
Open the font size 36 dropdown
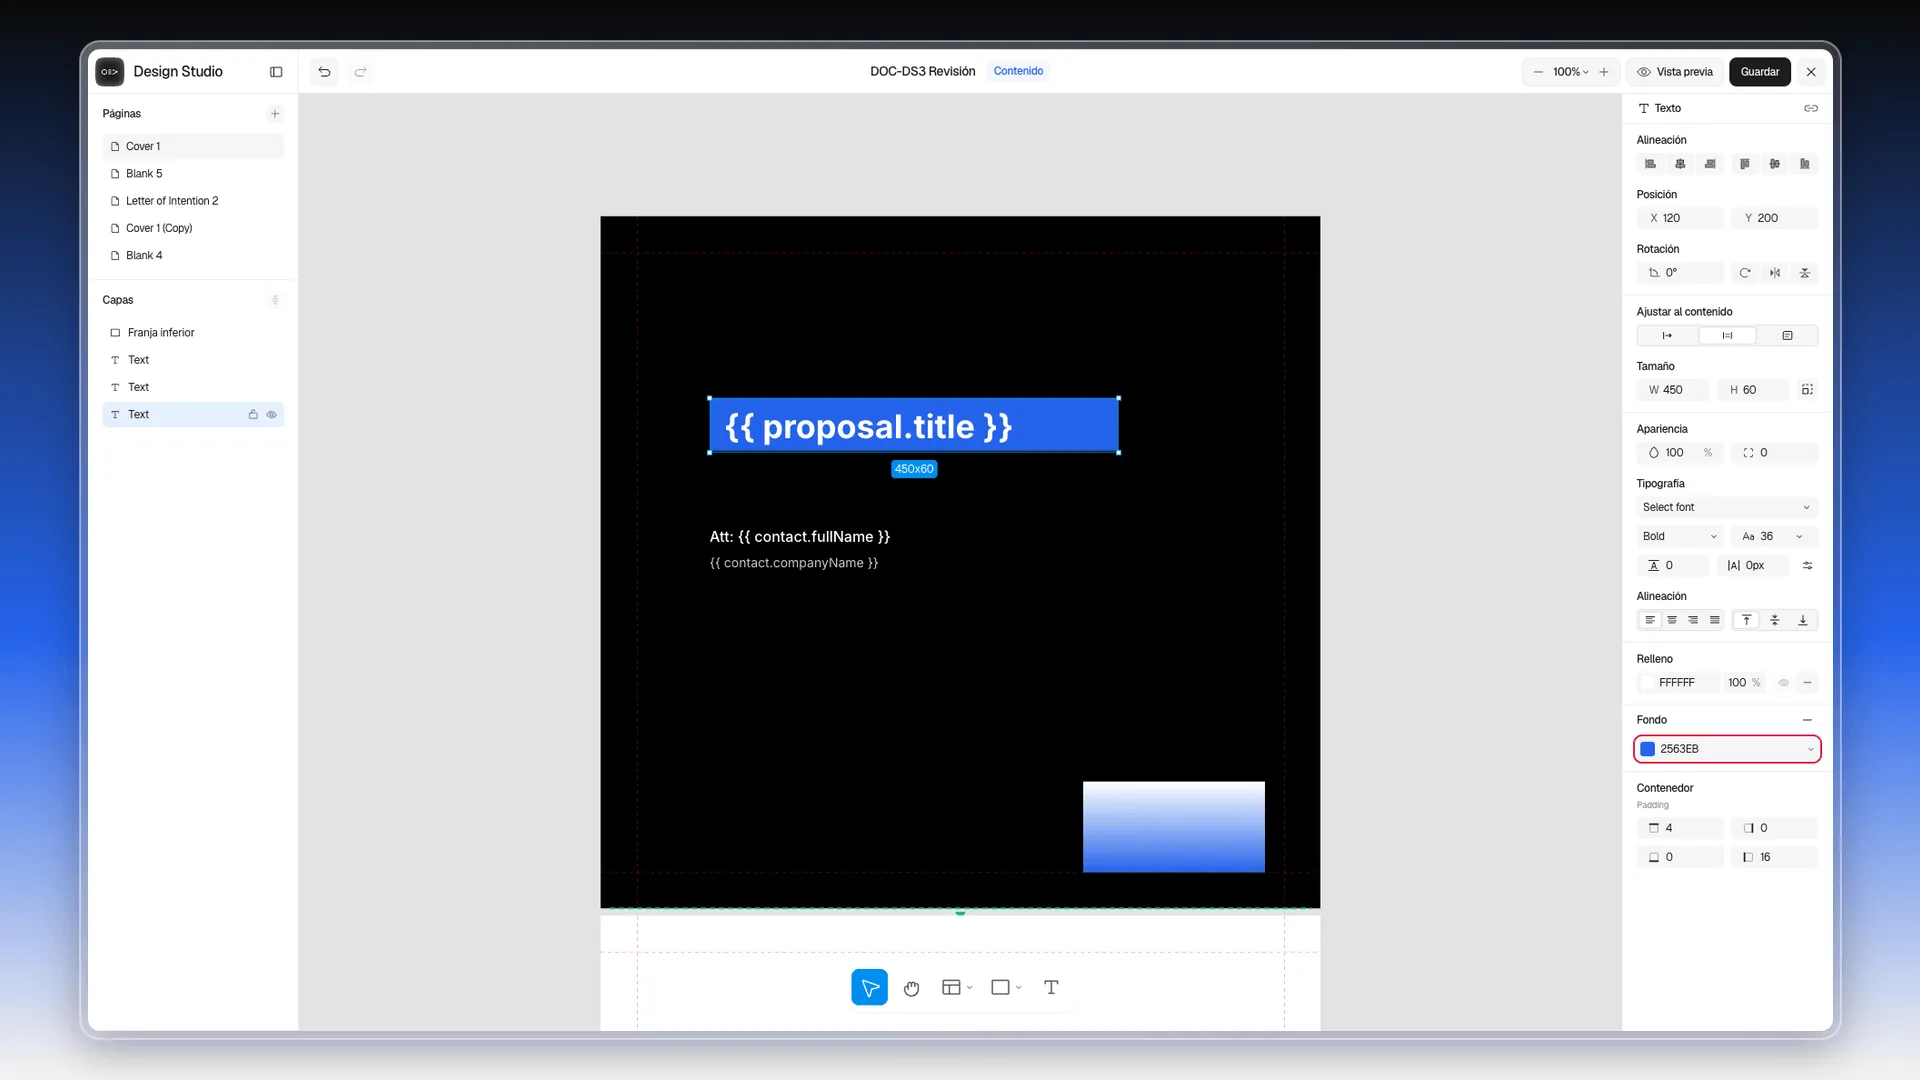(1774, 537)
